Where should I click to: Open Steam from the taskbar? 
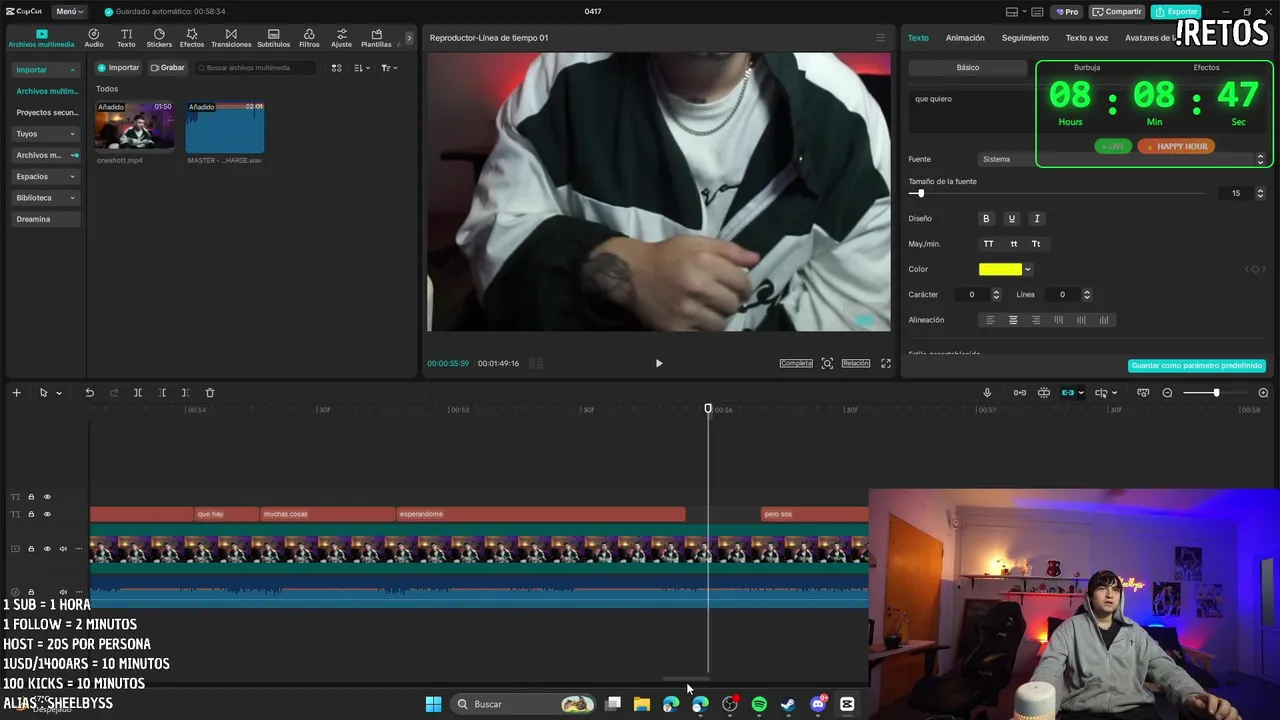click(x=788, y=704)
